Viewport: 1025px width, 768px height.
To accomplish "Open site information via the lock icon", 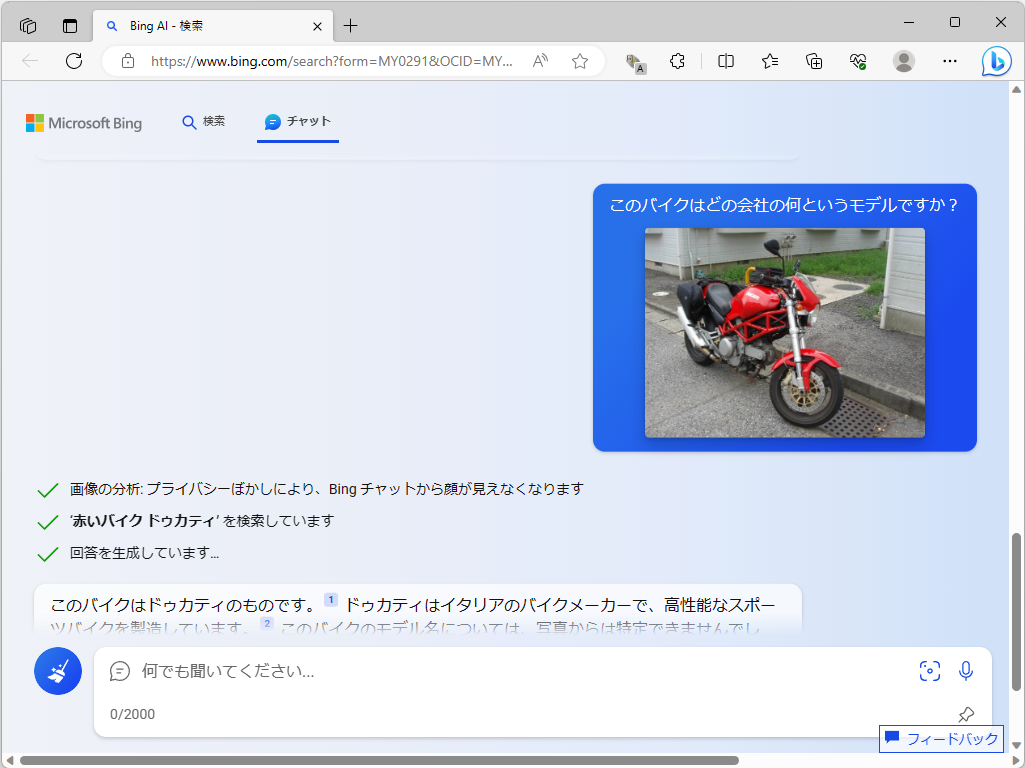I will tap(126, 61).
